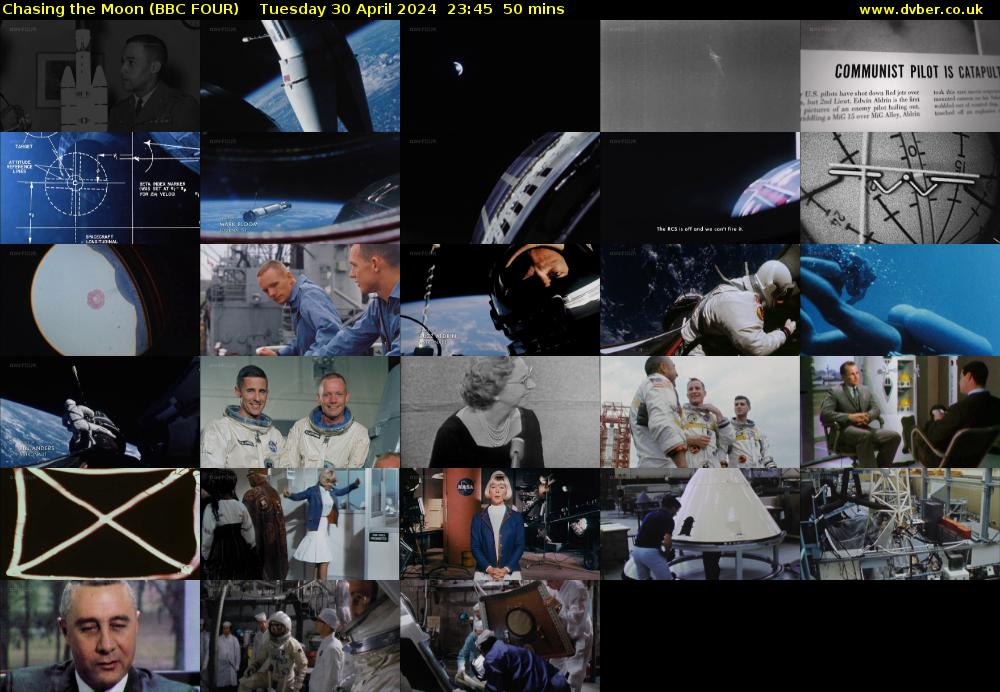
Task: Open the astronaut helmet visor close-up thumbnail
Action: coord(500,300)
